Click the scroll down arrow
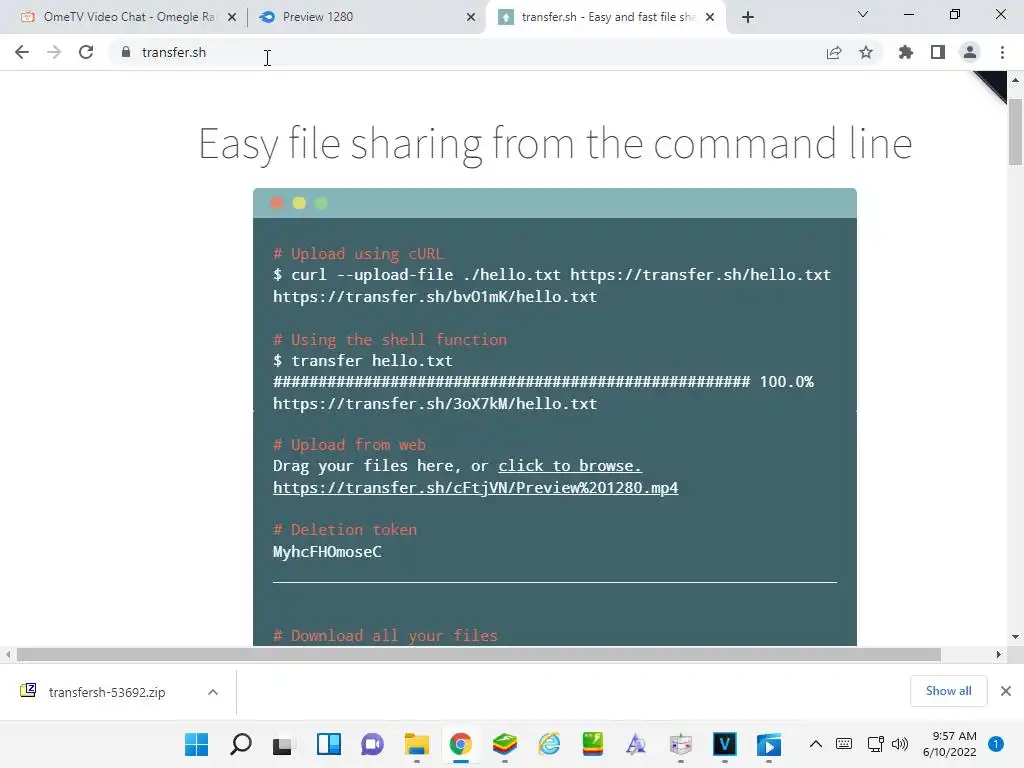The width and height of the screenshot is (1024, 768). coord(1015,637)
